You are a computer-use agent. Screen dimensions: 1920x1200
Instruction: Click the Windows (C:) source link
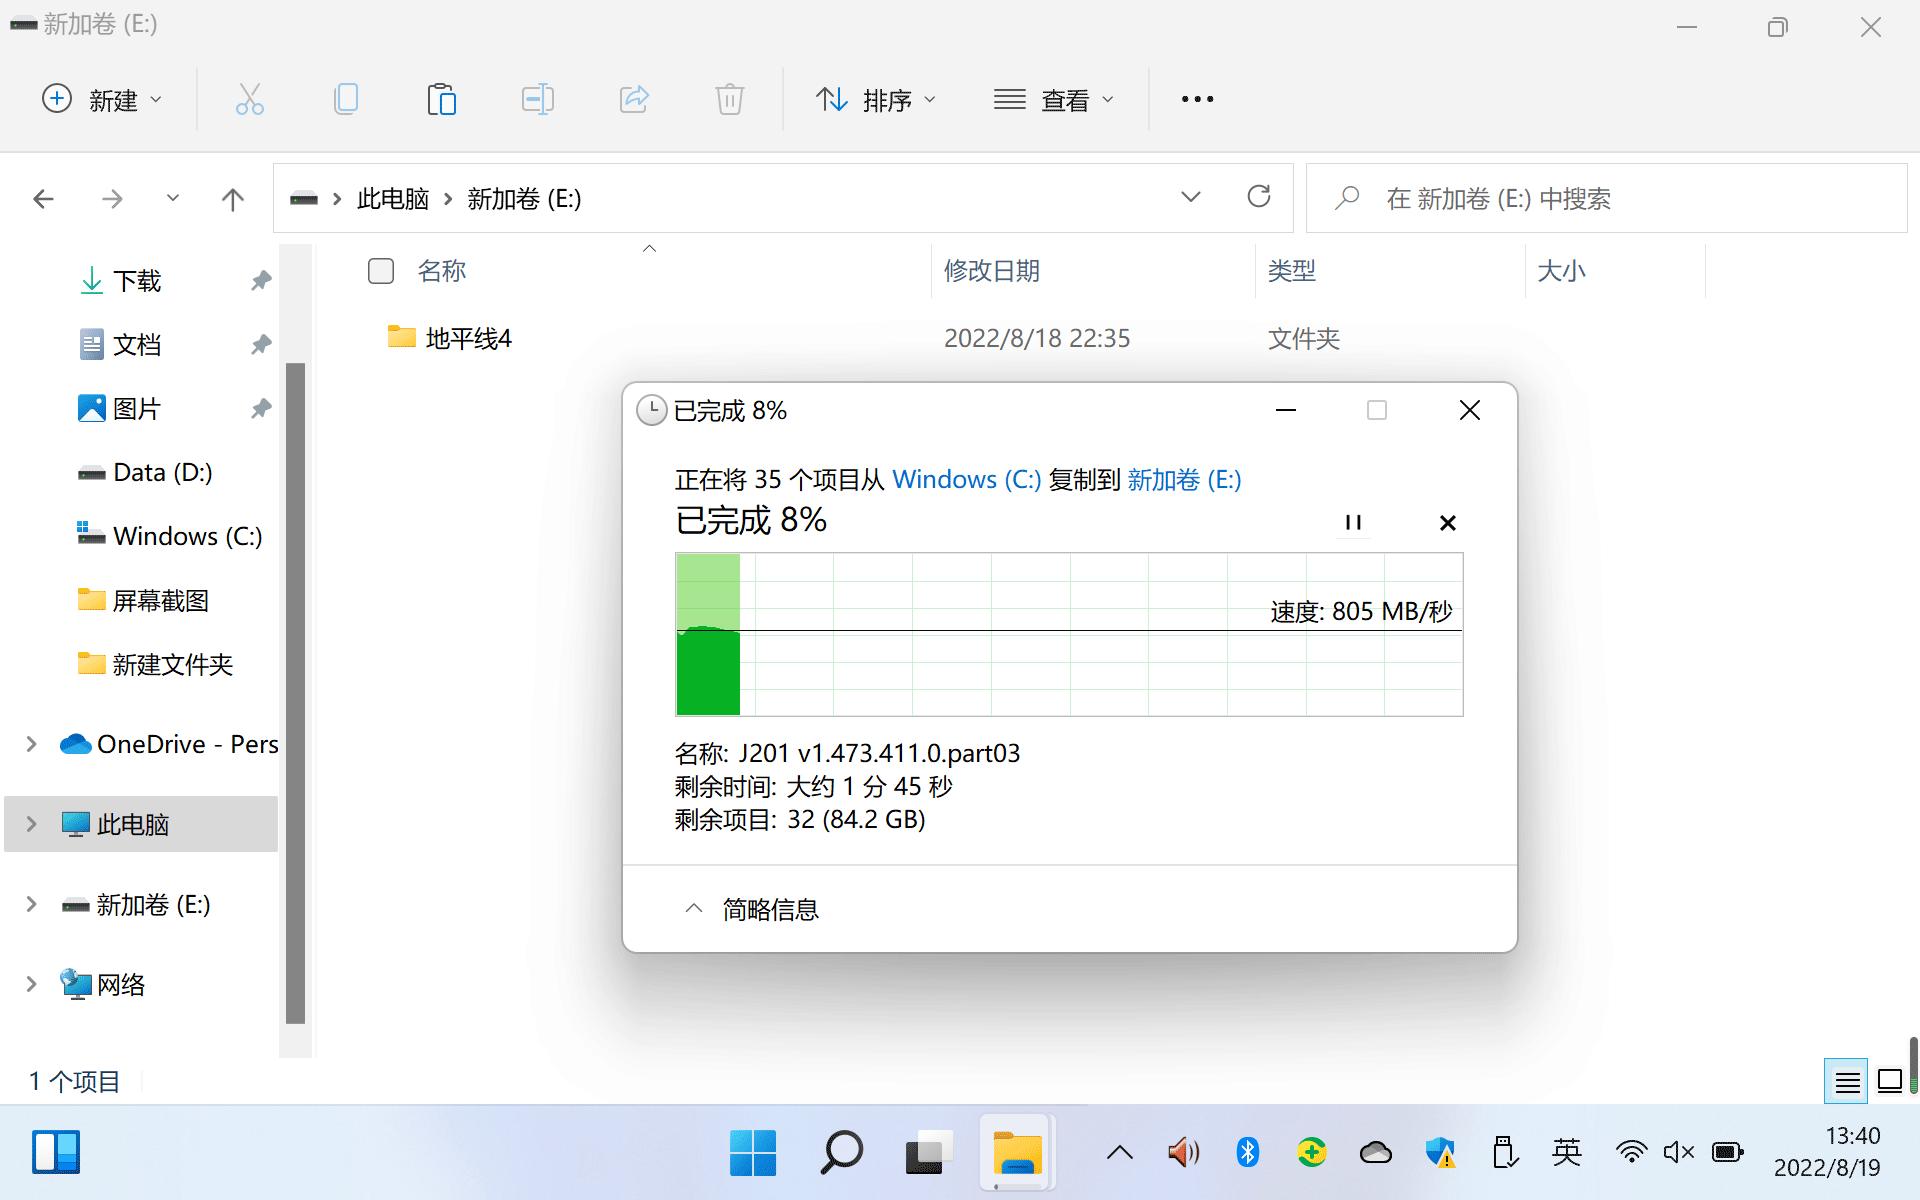tap(966, 480)
